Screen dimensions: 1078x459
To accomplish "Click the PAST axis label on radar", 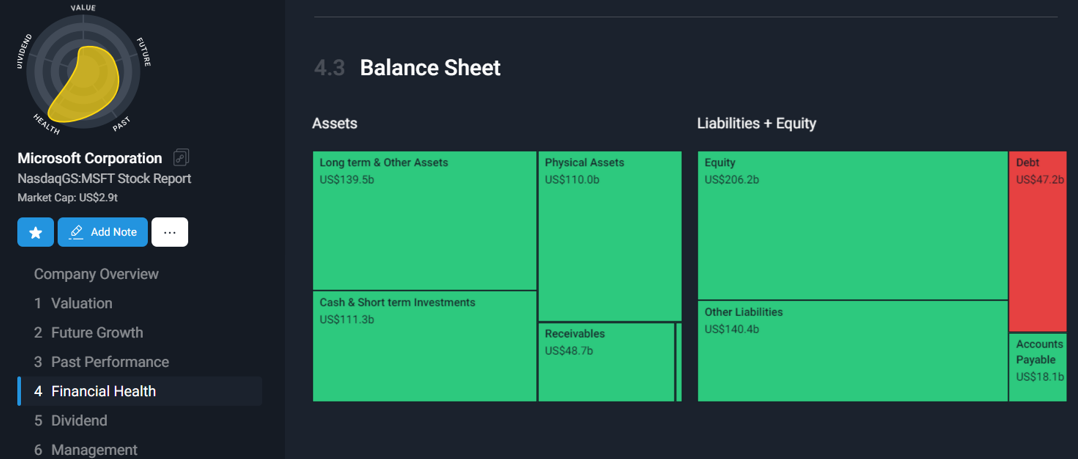I will pyautogui.click(x=121, y=123).
